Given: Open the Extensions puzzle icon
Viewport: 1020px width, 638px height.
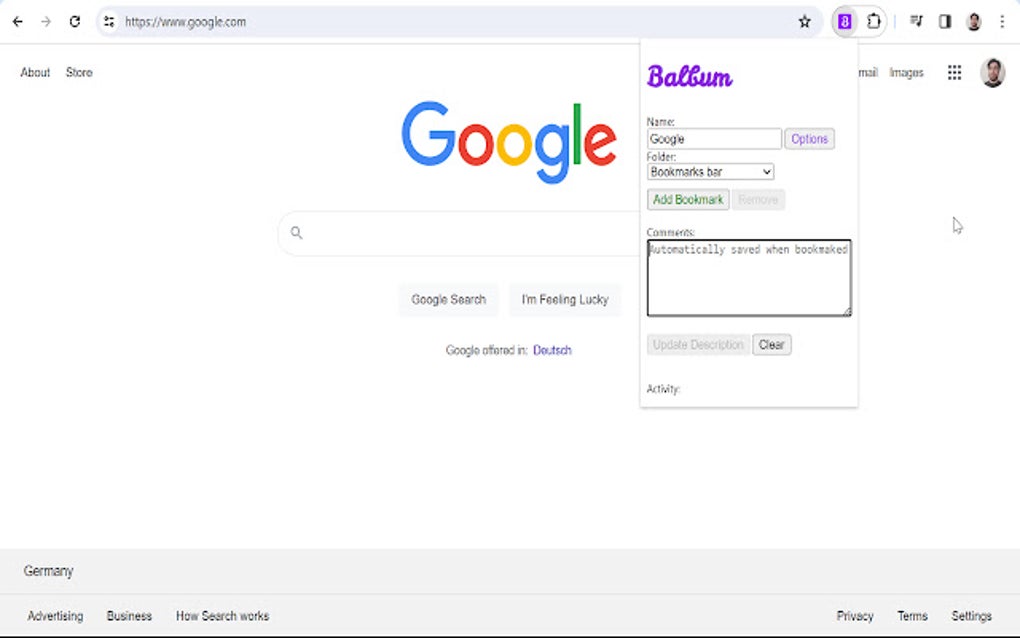Looking at the screenshot, I should point(874,21).
